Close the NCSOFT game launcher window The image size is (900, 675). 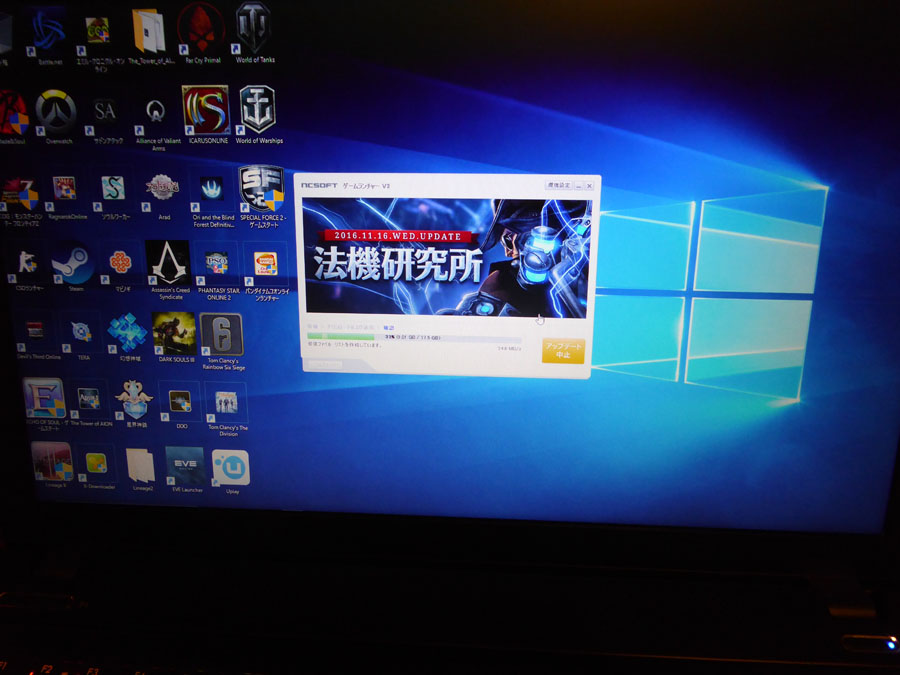(x=589, y=186)
